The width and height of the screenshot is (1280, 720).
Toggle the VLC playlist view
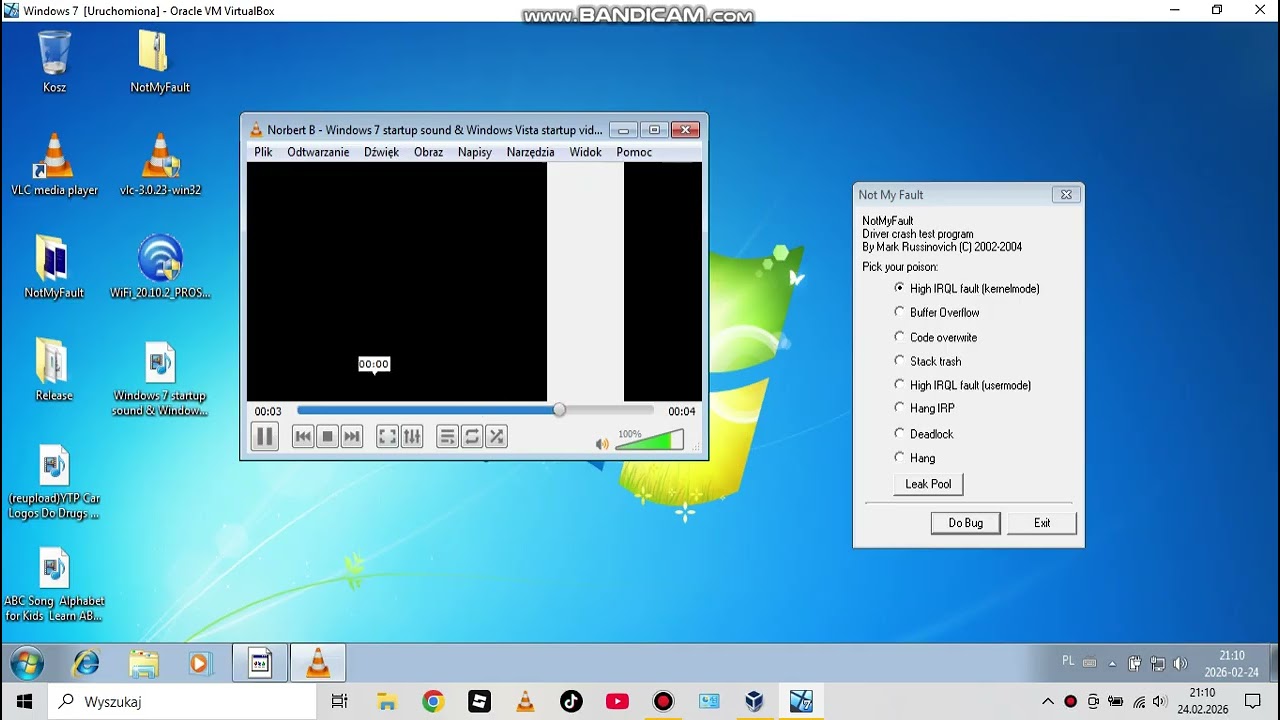[447, 436]
